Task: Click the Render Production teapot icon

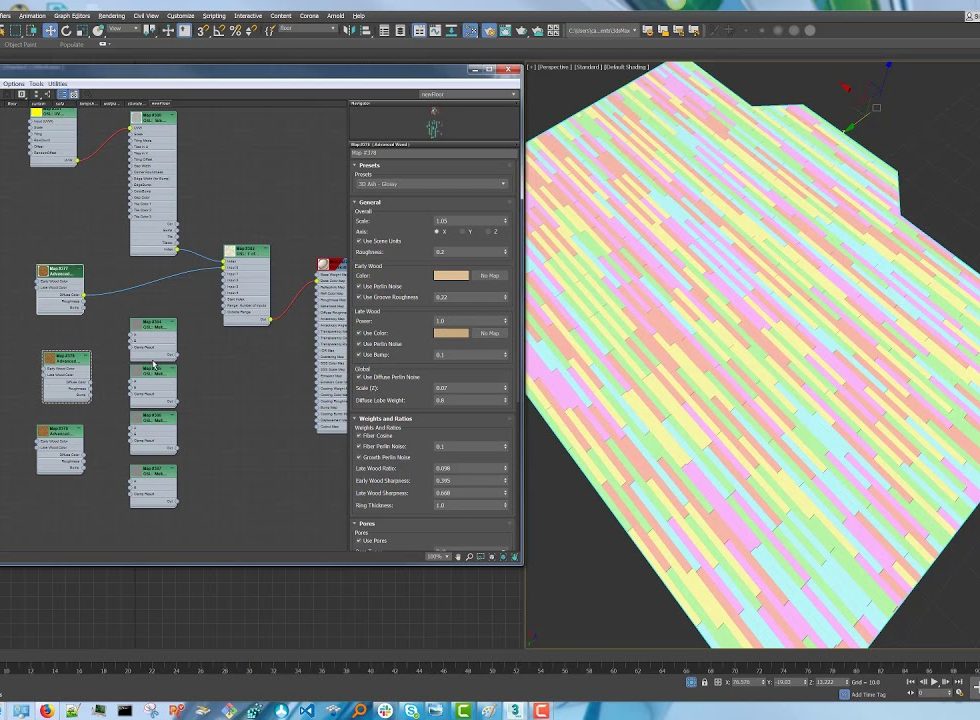Action: tap(521, 30)
